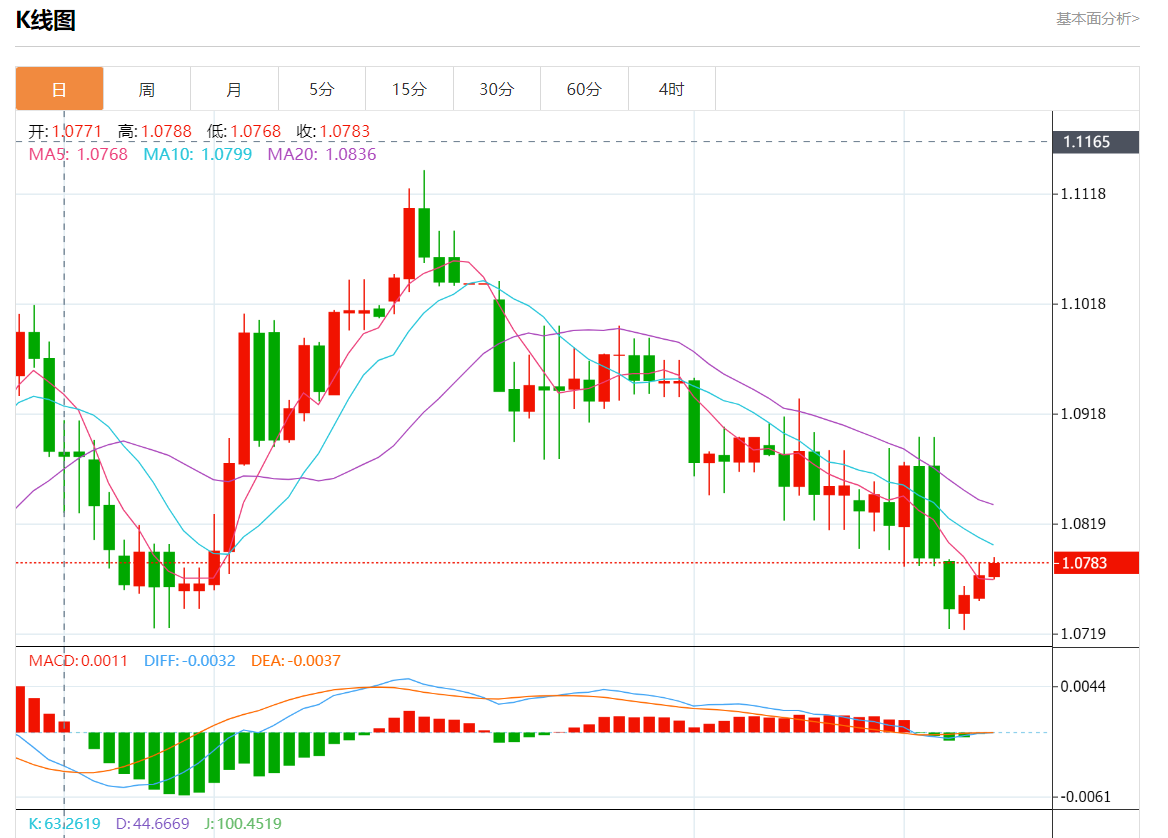This screenshot has height=838, width=1168.
Task: Open the 4时 interval tab
Action: 672,89
